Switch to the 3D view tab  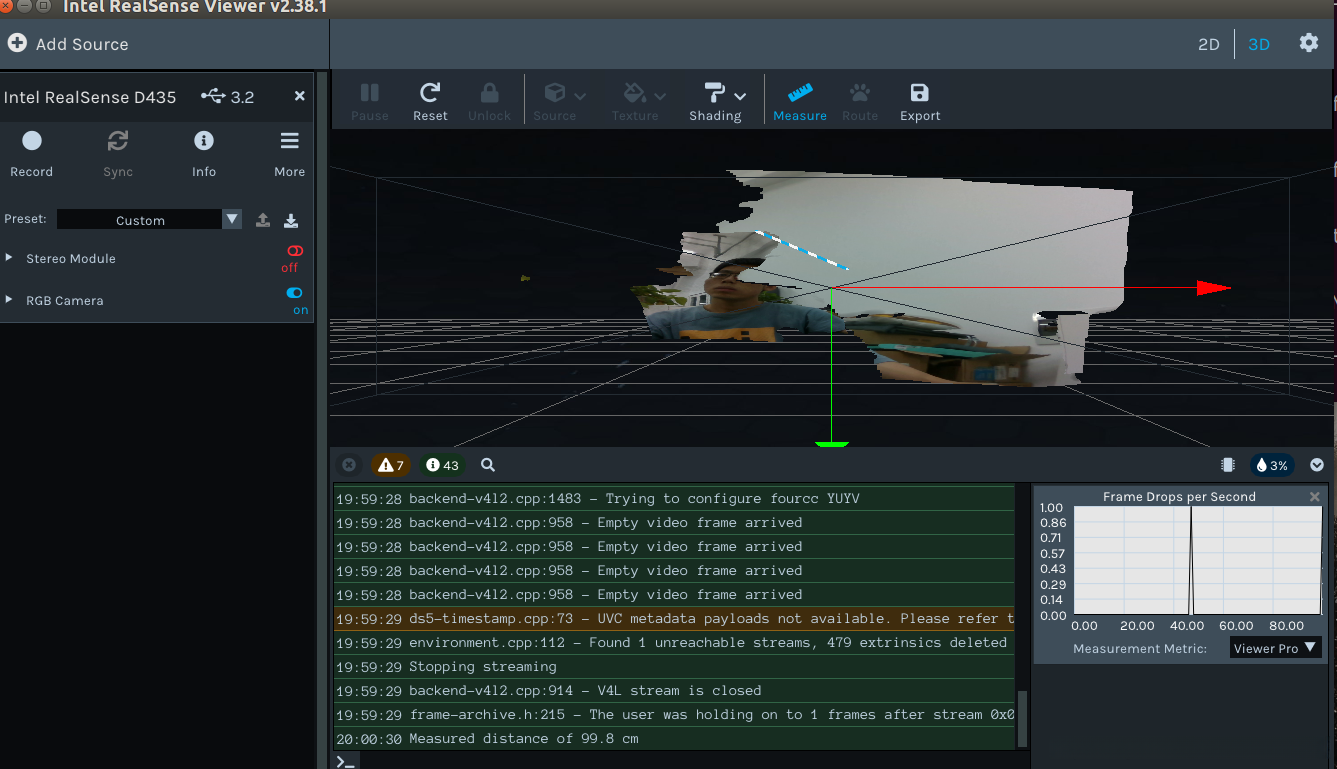point(1259,44)
